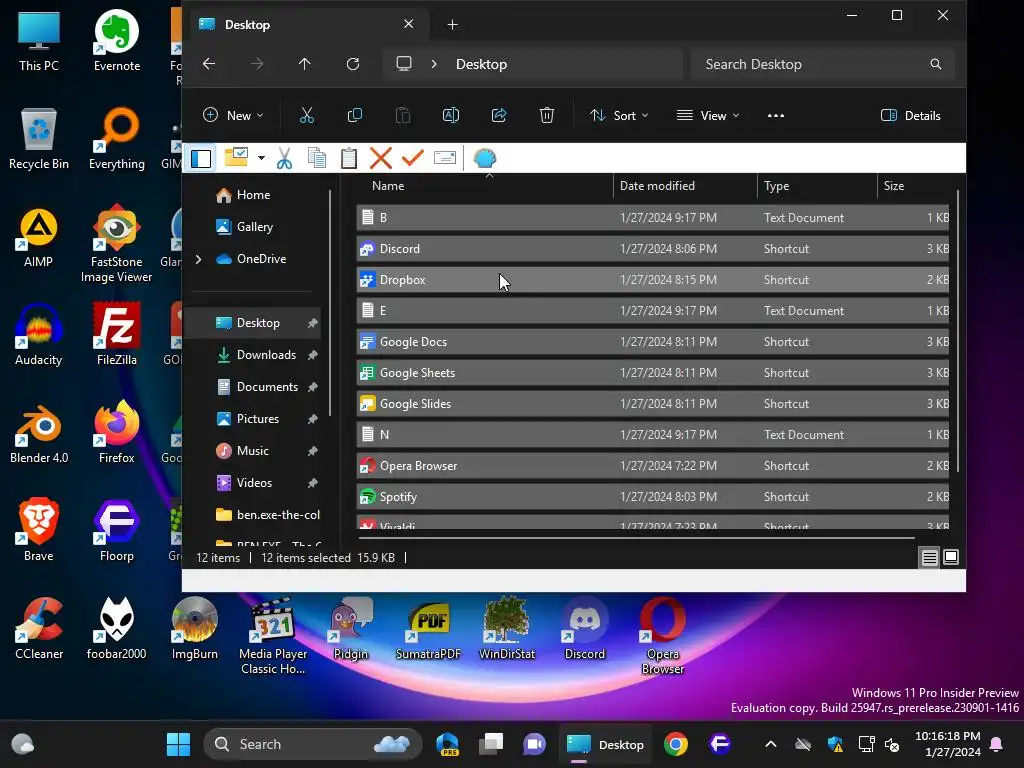Screen dimensions: 1024x768
Task: Close the Desktop tab
Action: (x=409, y=24)
